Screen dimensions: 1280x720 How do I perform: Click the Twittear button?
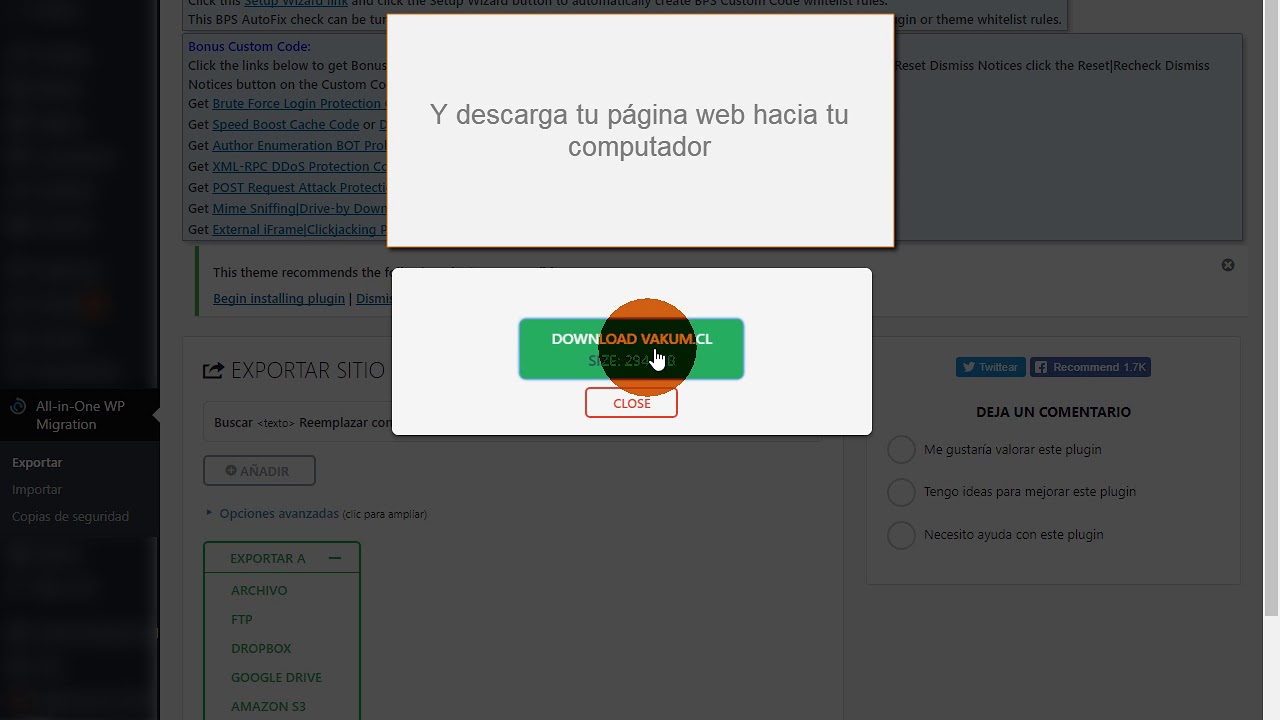pos(990,367)
